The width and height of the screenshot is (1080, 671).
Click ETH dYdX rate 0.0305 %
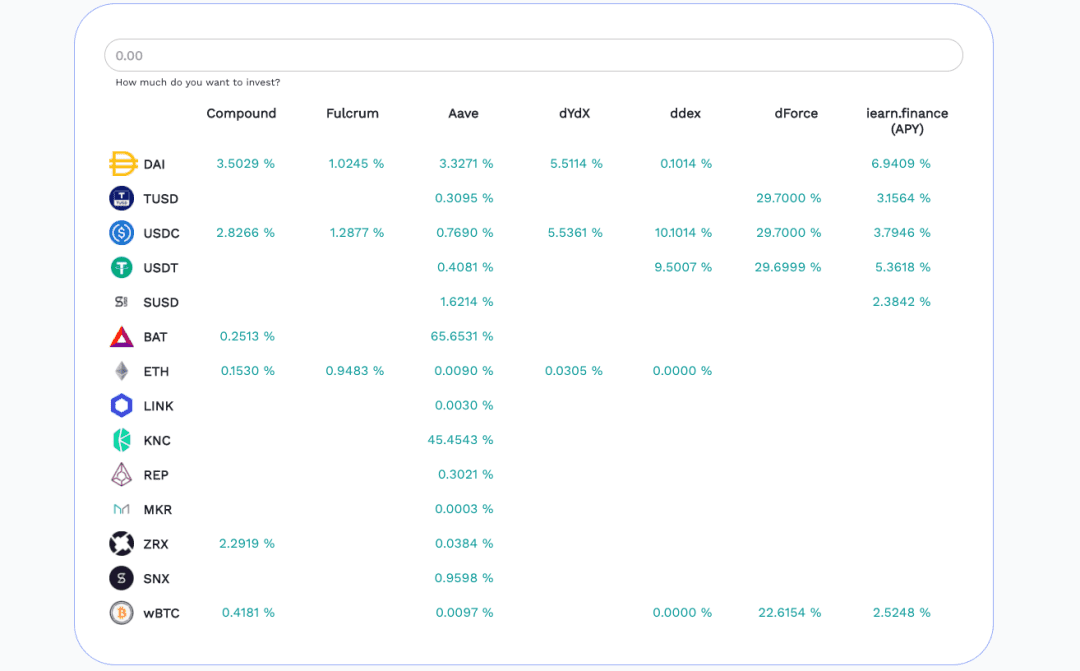click(574, 370)
